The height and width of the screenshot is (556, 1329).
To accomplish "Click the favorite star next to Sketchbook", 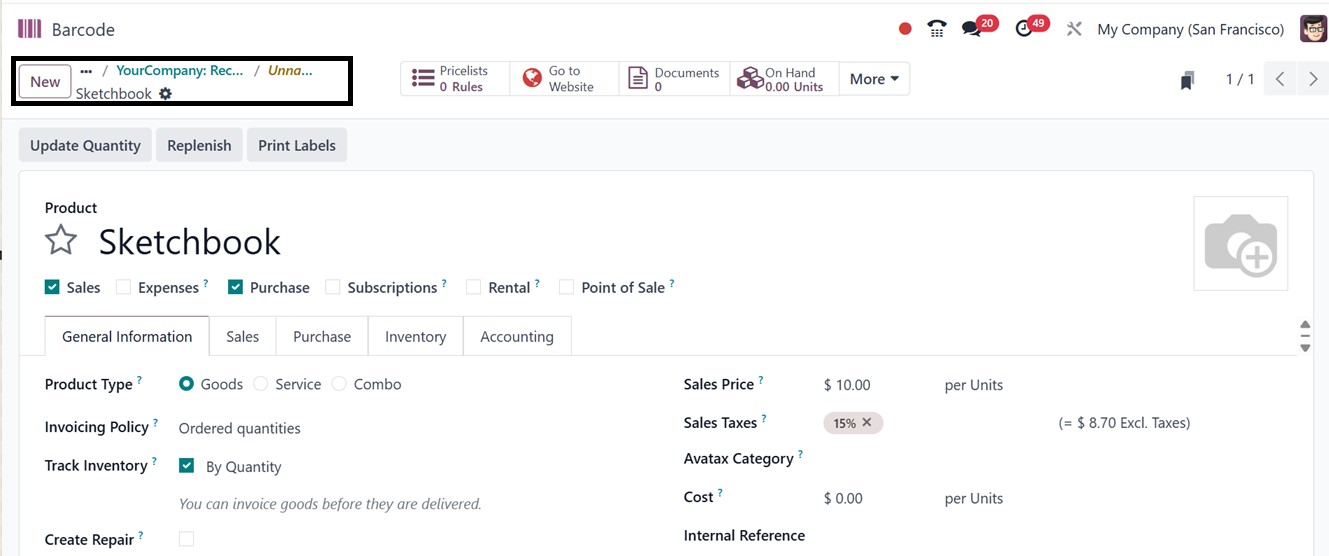I will tap(61, 241).
